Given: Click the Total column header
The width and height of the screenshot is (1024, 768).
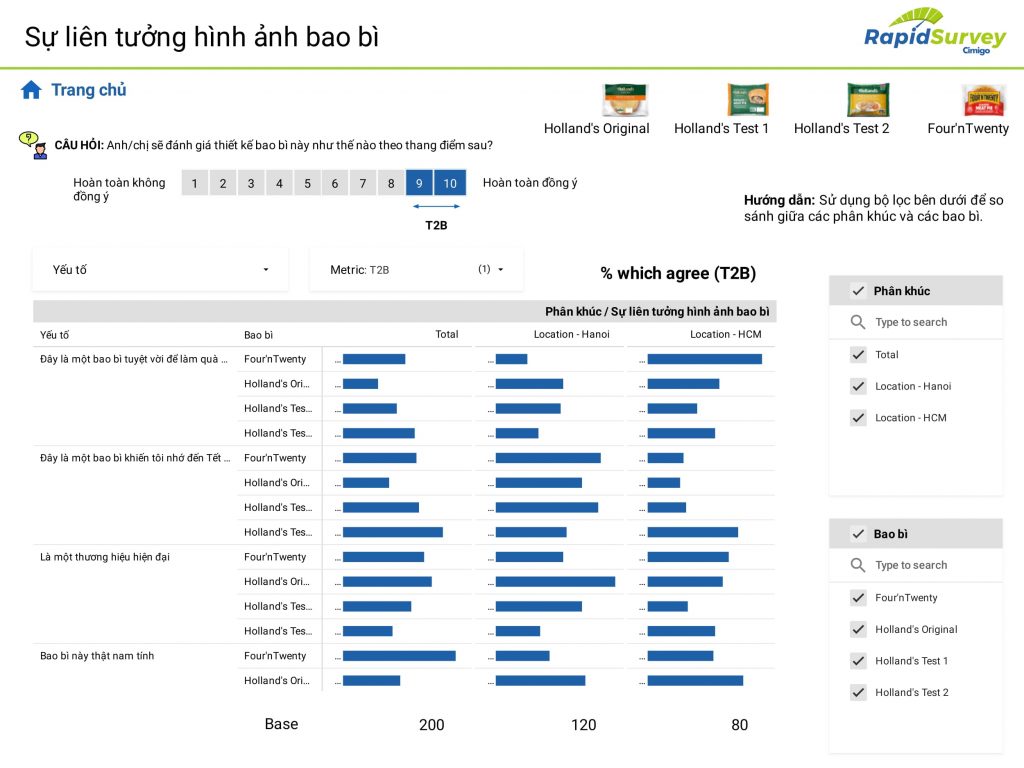Looking at the screenshot, I should 447,334.
